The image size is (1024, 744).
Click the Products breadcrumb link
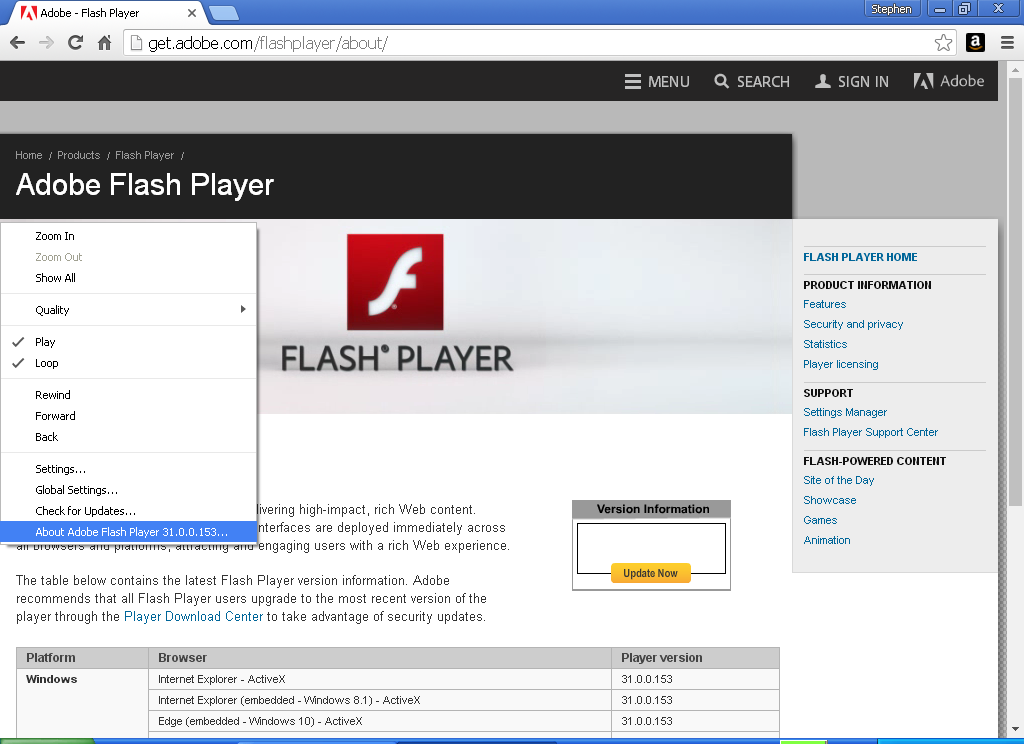[78, 155]
